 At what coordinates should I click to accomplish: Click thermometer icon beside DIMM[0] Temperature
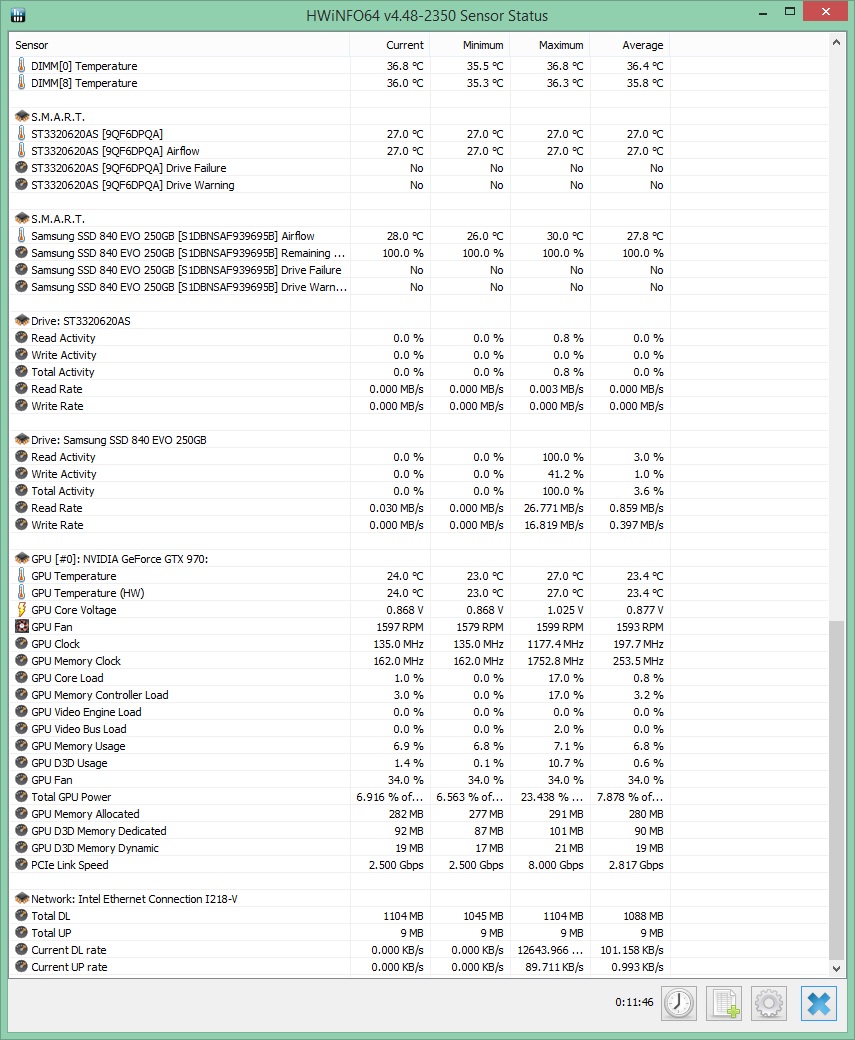pyautogui.click(x=21, y=66)
